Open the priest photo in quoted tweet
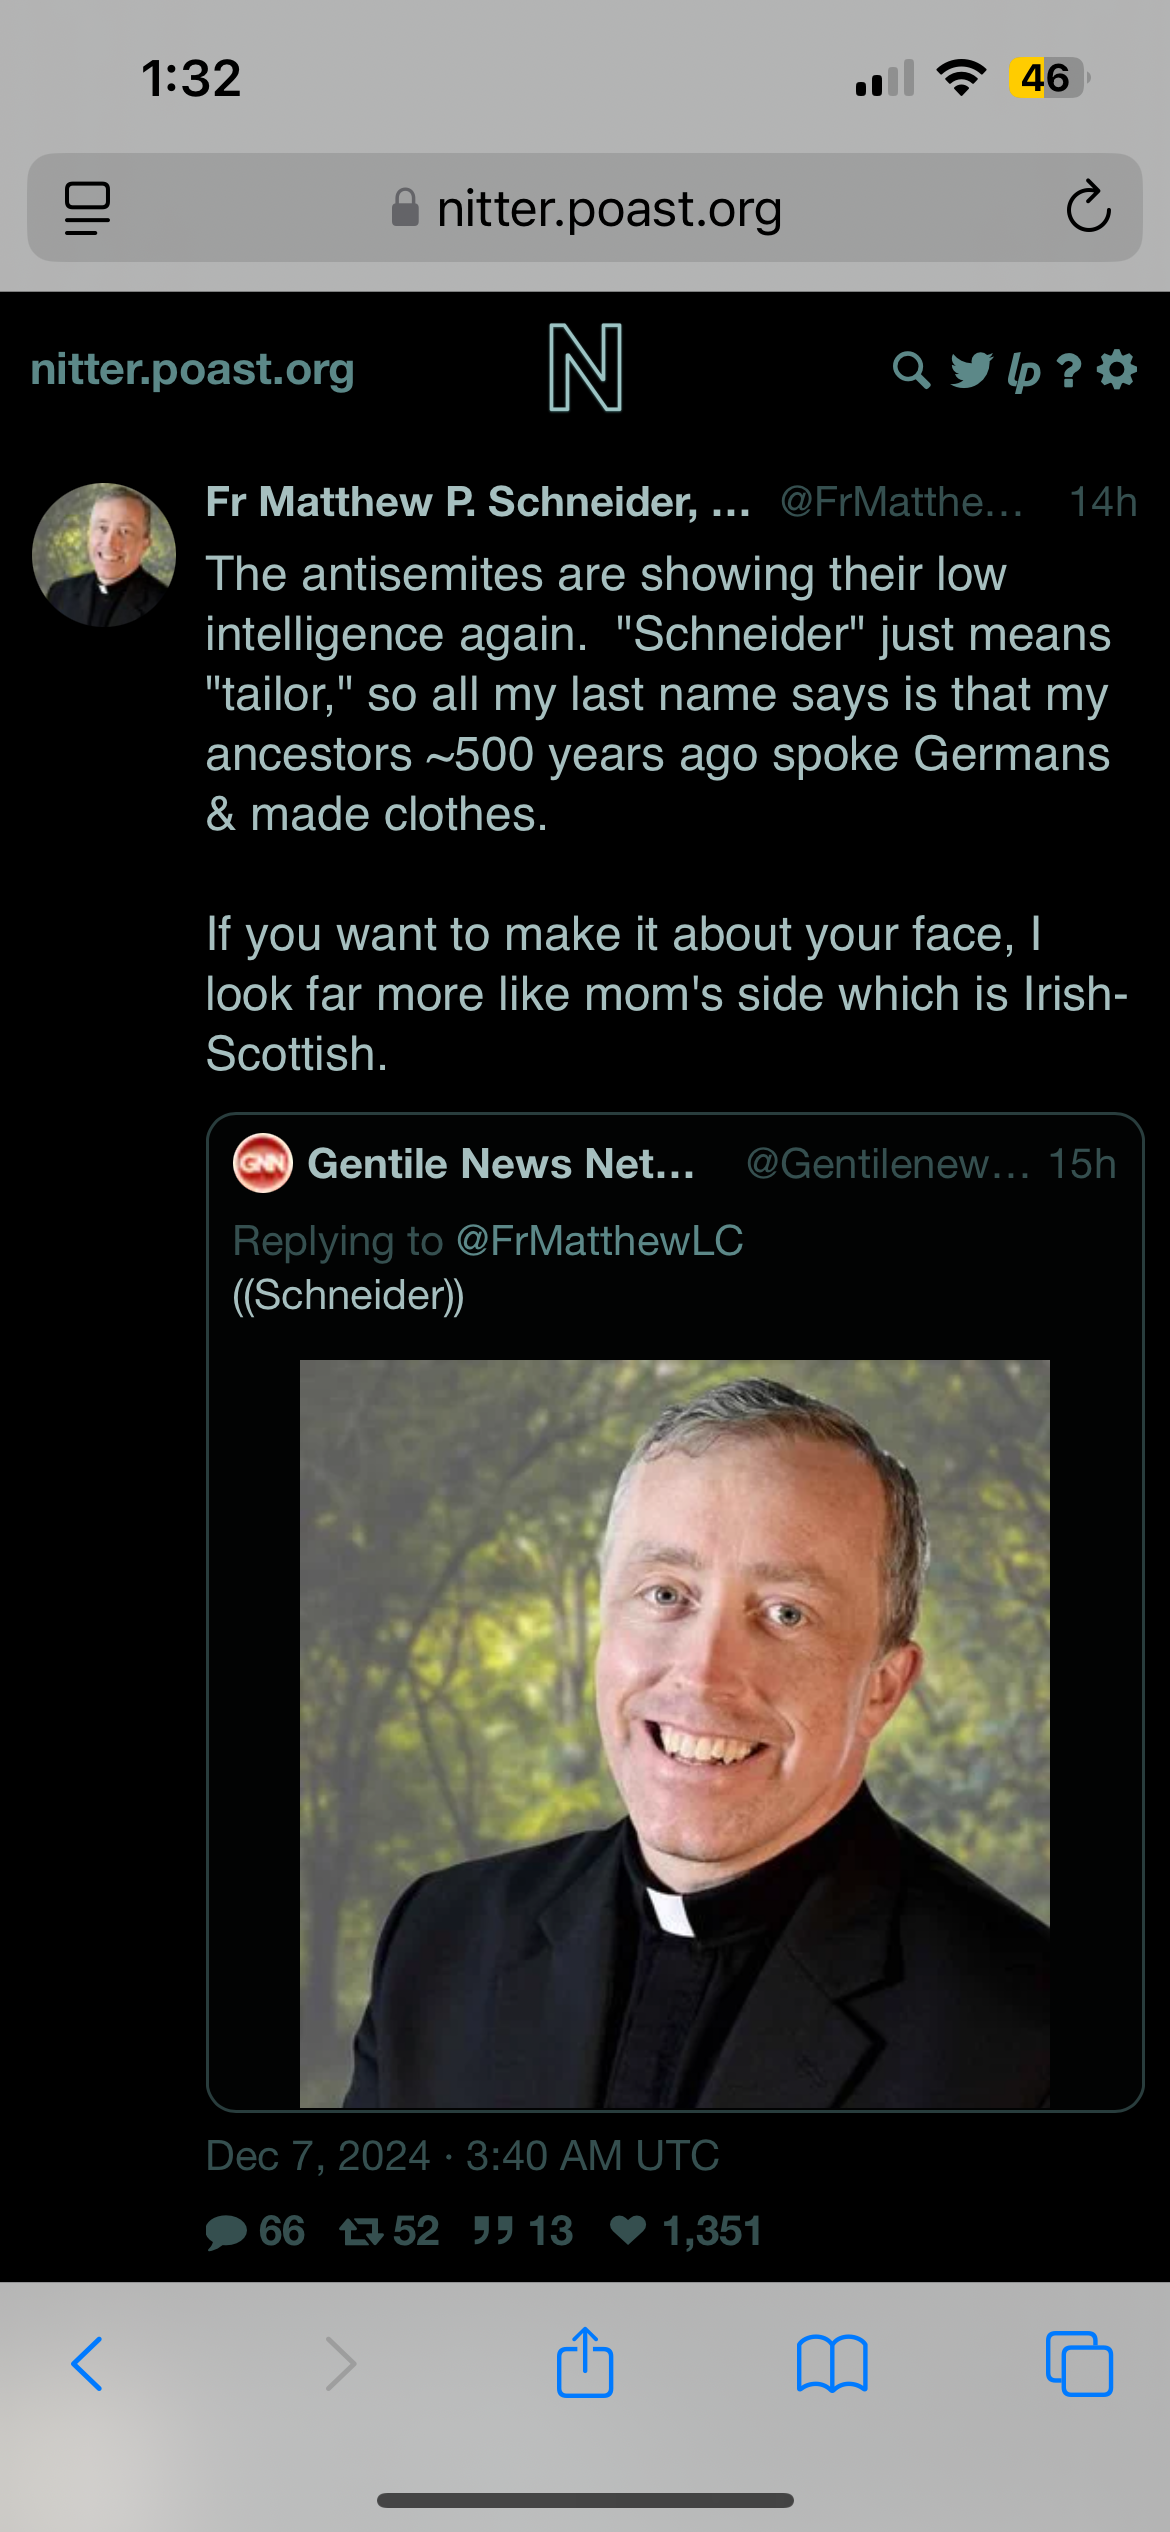 click(x=675, y=1733)
